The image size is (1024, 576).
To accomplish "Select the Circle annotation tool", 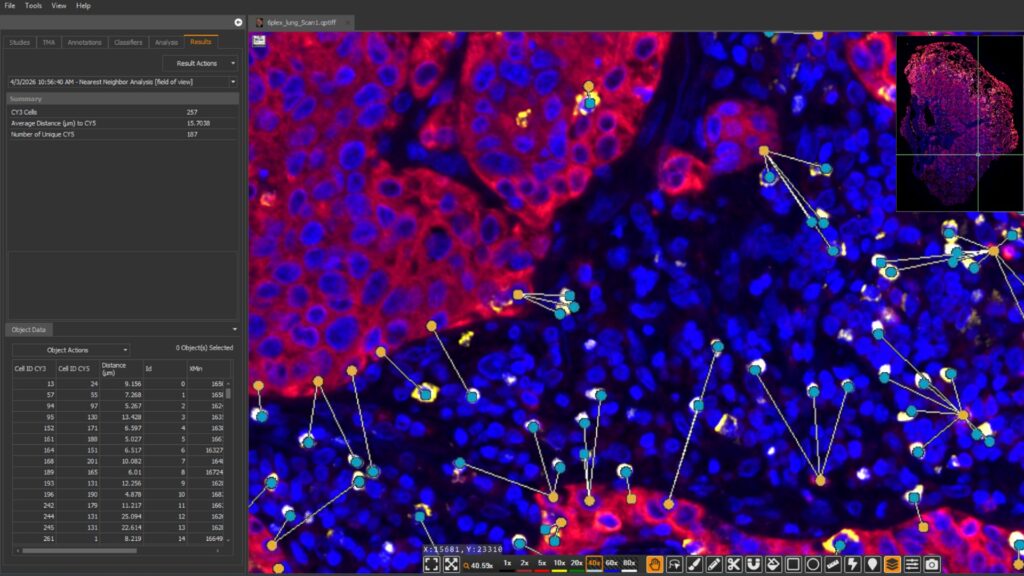I will point(813,564).
